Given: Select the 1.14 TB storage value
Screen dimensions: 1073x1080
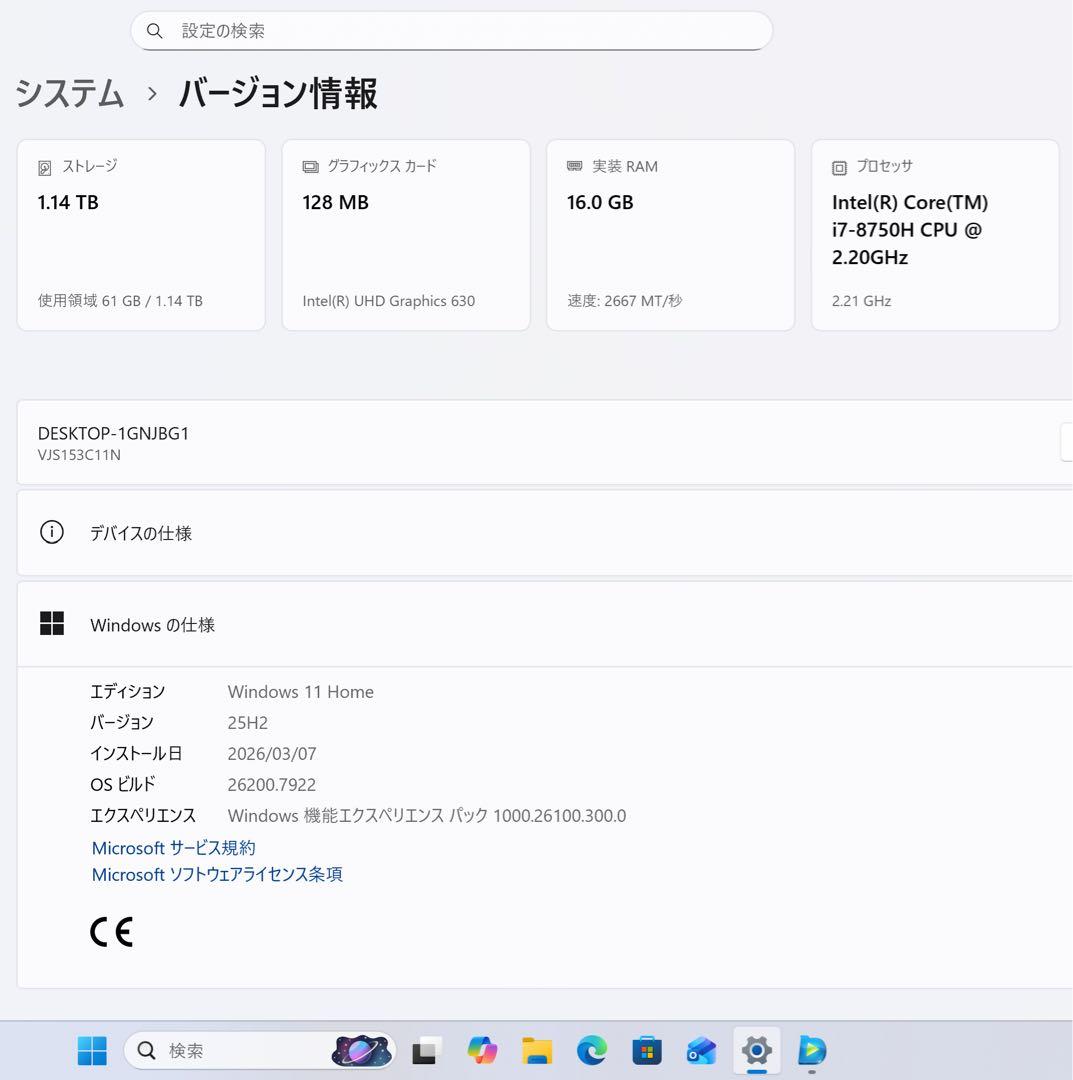Looking at the screenshot, I should point(68,202).
